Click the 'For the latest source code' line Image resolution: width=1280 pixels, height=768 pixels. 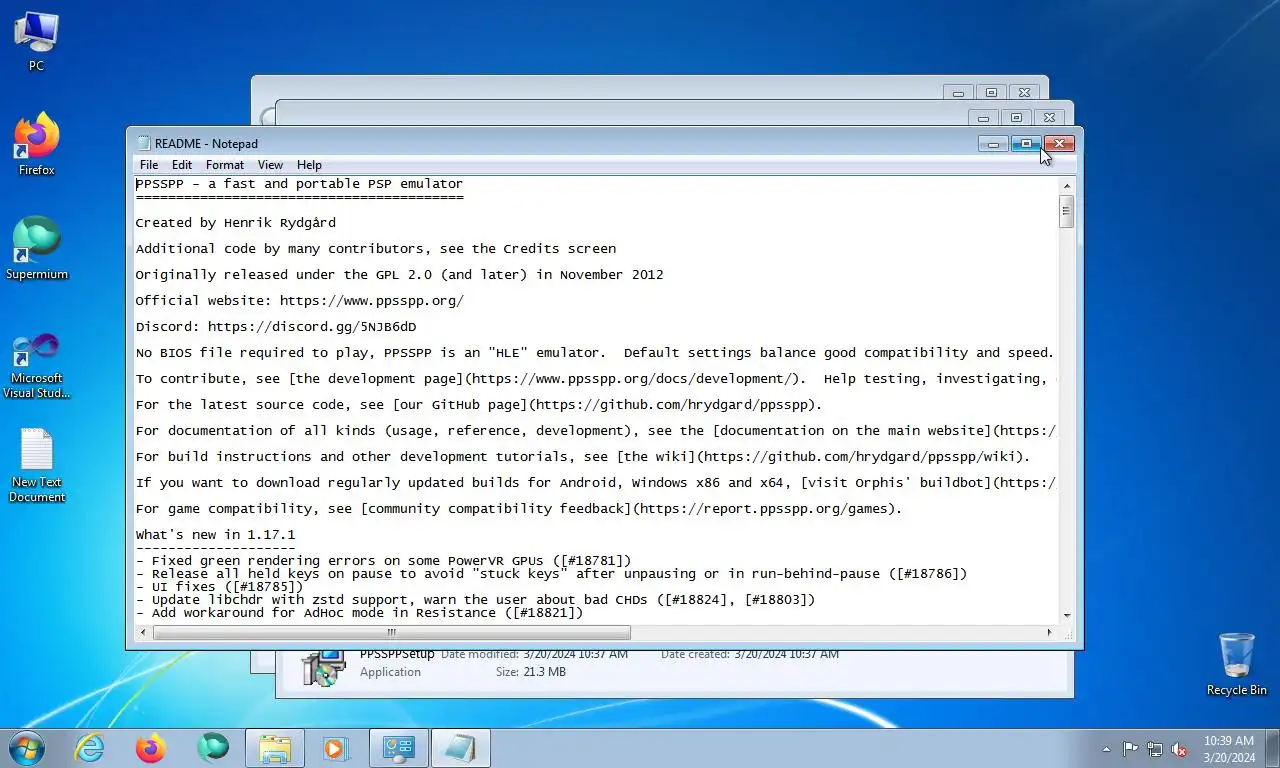coord(479,405)
